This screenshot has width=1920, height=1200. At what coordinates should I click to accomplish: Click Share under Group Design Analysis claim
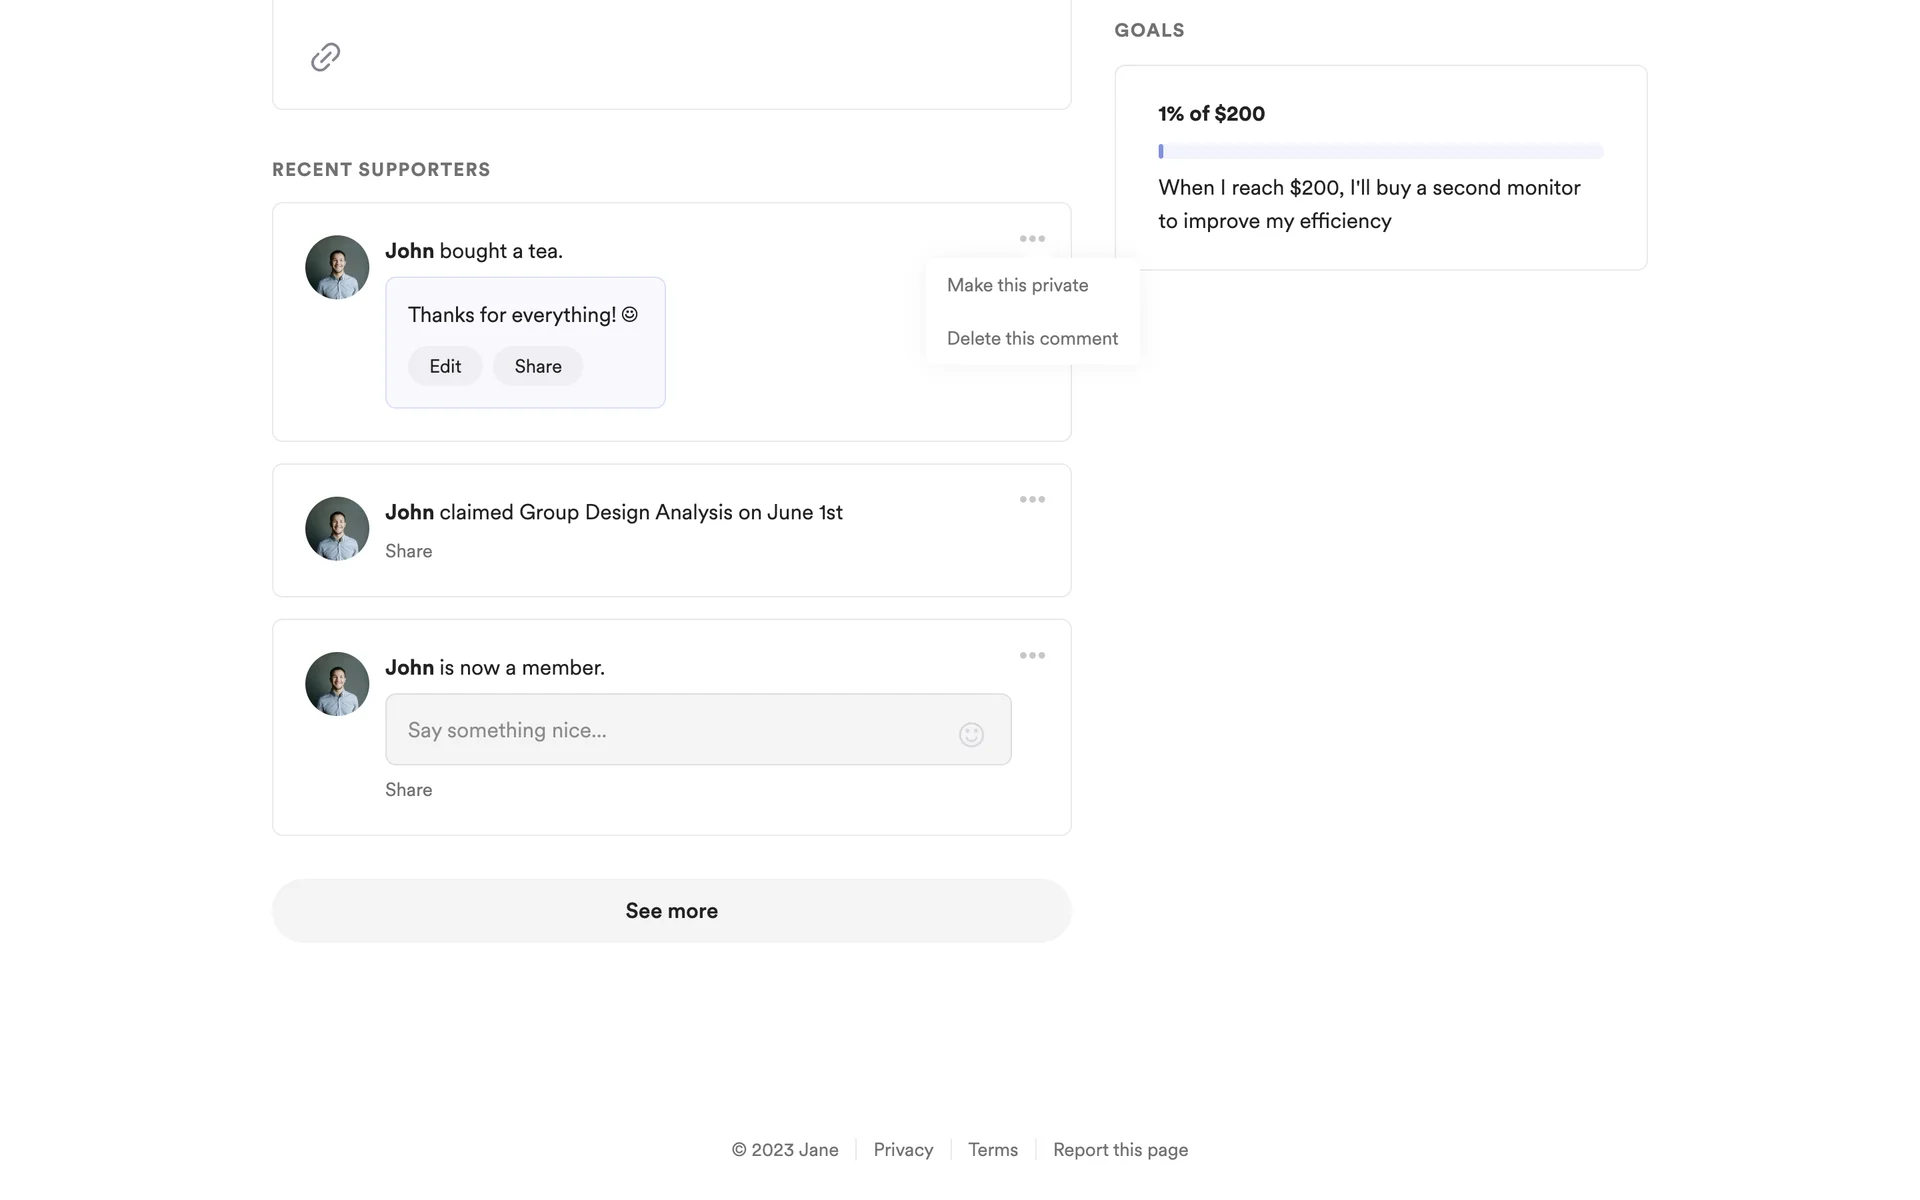coord(408,551)
